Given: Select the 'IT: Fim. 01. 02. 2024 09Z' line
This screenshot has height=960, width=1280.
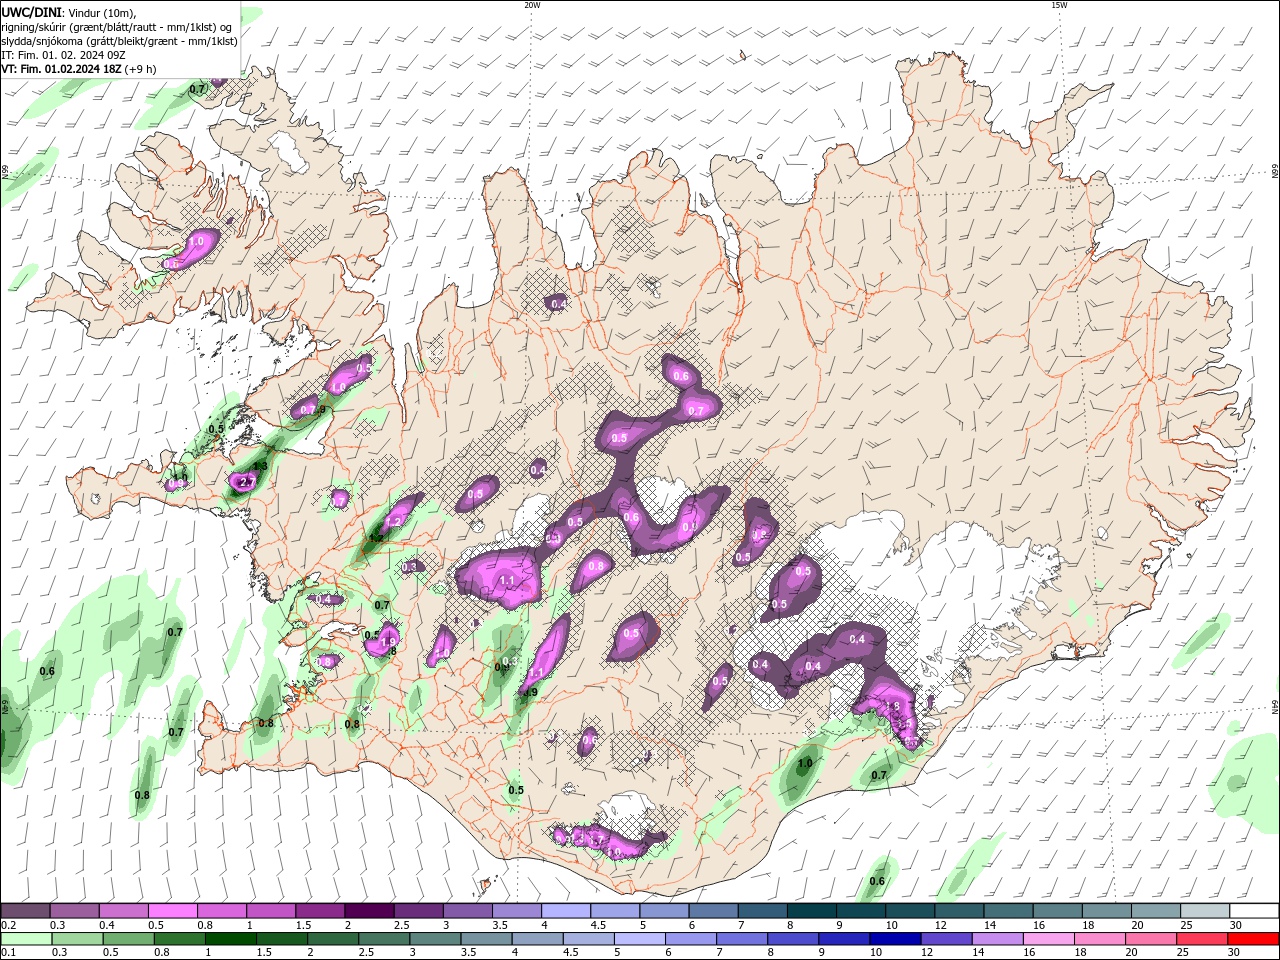Looking at the screenshot, I should [x=62, y=55].
